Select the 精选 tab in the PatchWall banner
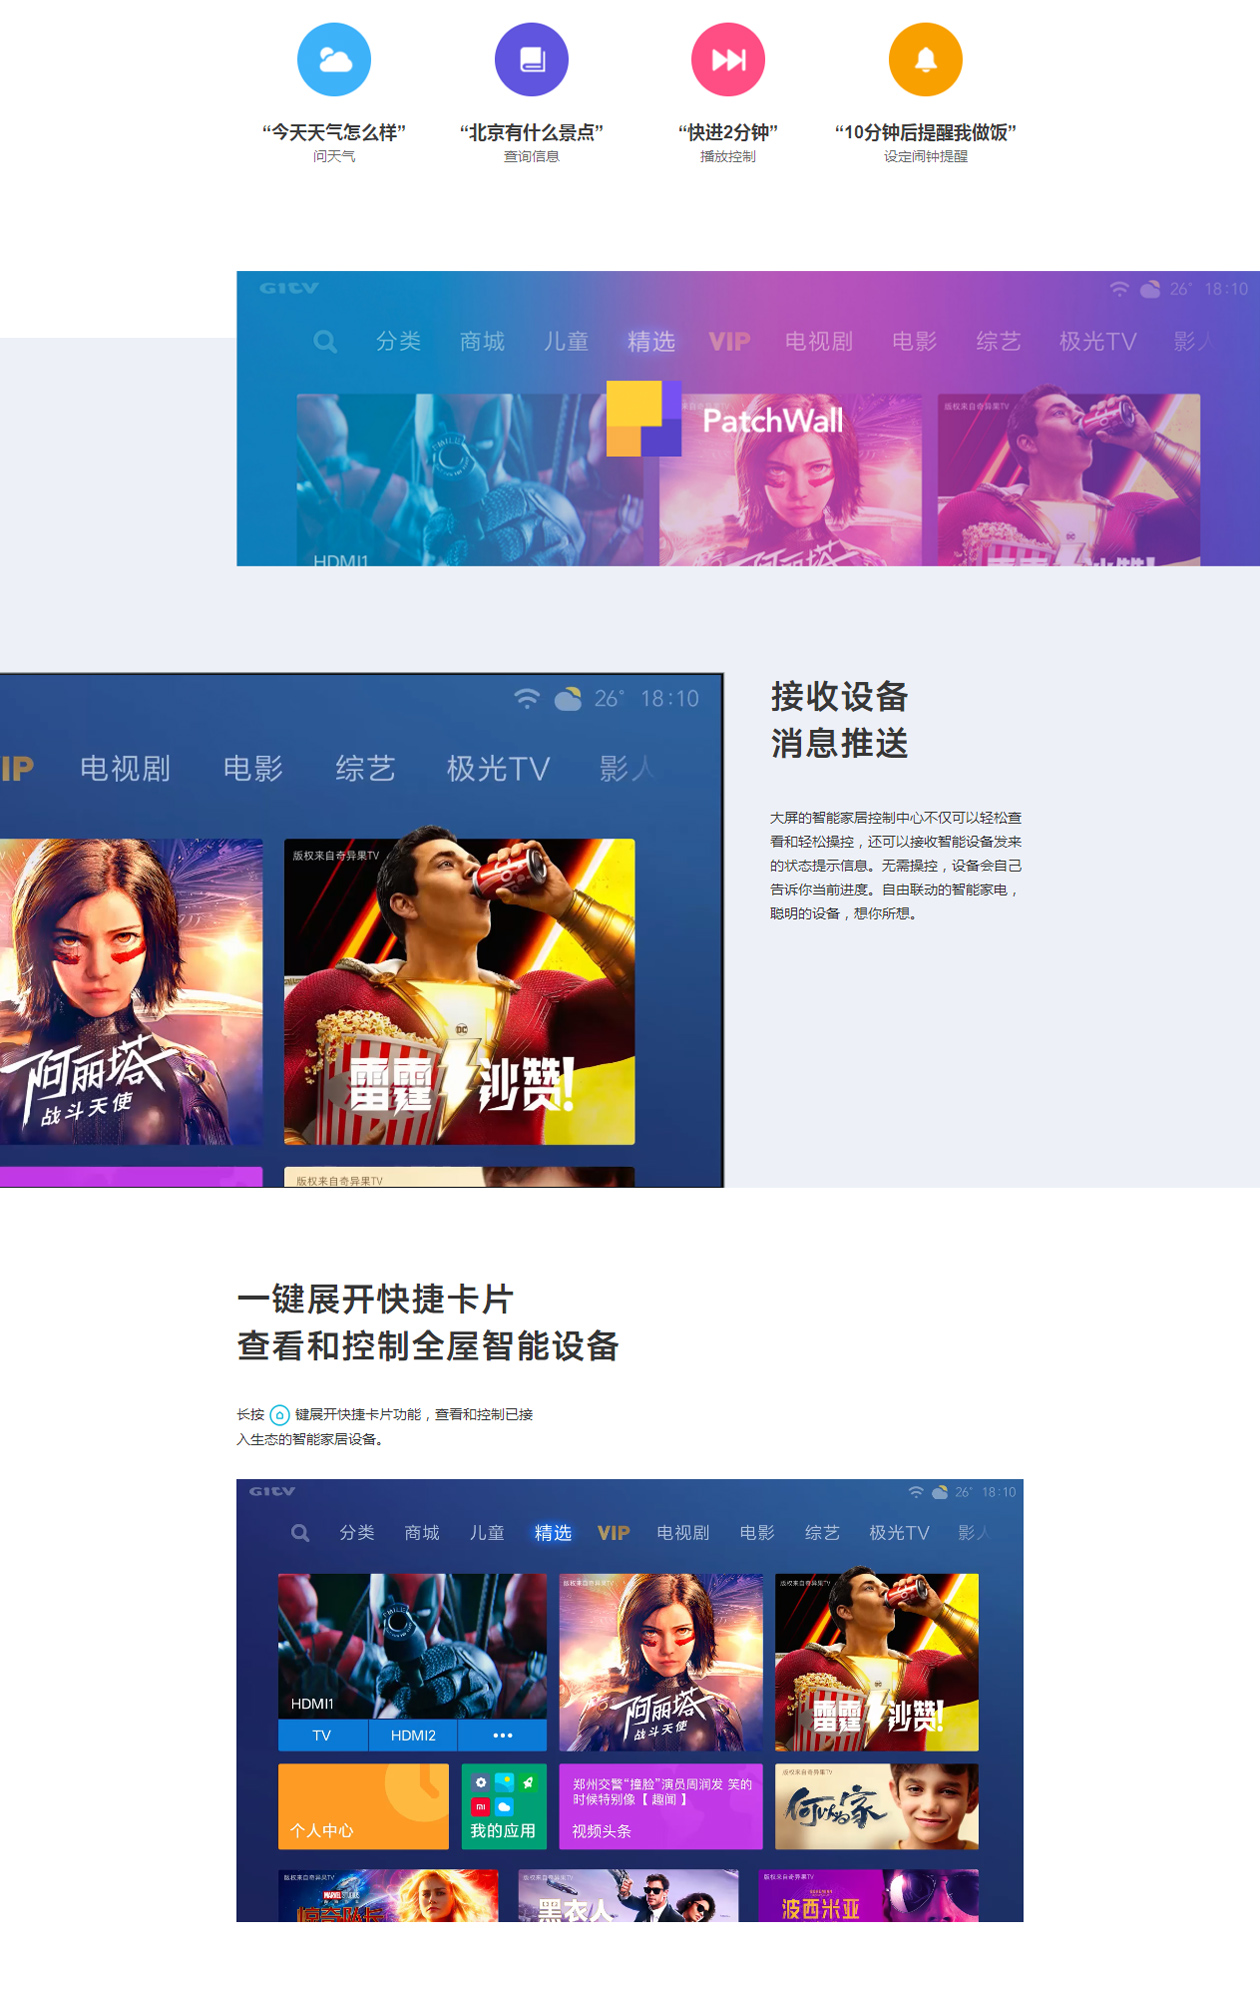Viewport: 1260px width, 1998px height. click(x=651, y=342)
